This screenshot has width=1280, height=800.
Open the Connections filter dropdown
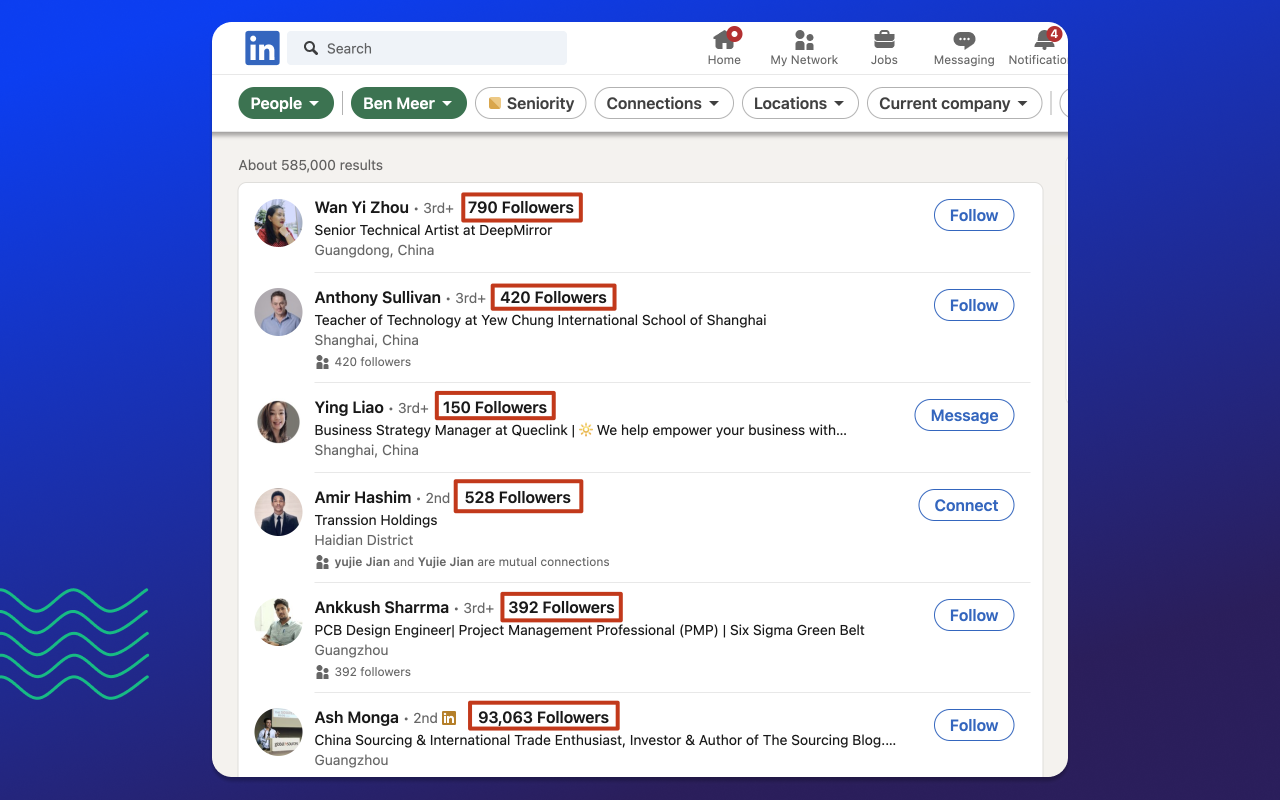pos(664,103)
